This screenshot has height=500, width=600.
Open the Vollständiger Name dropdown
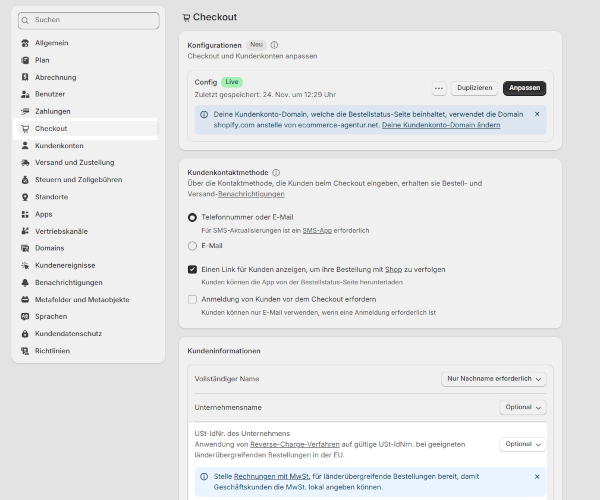coord(494,379)
